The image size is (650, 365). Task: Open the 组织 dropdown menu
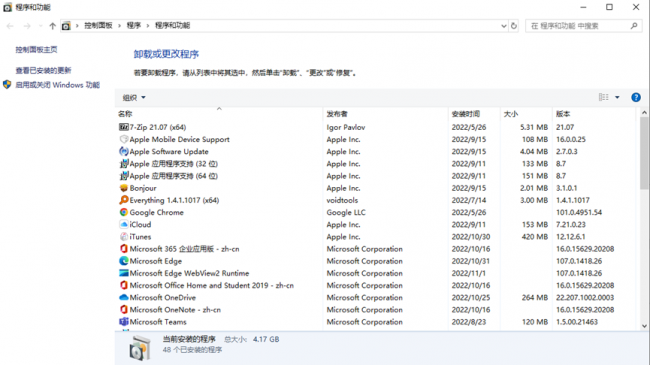(x=134, y=97)
